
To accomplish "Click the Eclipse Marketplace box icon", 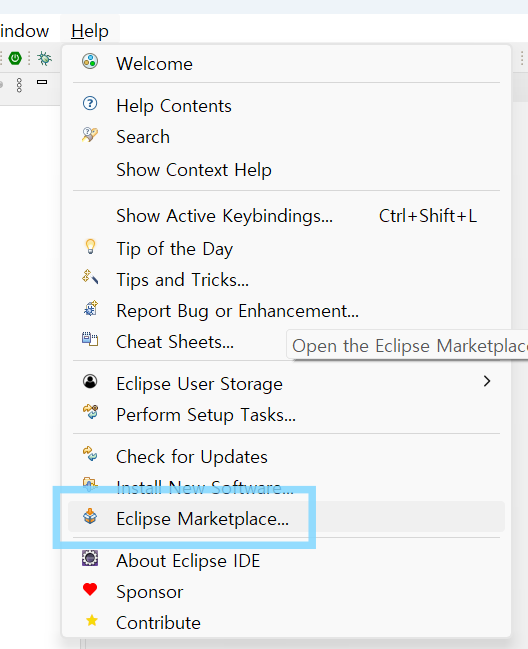I will point(90,516).
